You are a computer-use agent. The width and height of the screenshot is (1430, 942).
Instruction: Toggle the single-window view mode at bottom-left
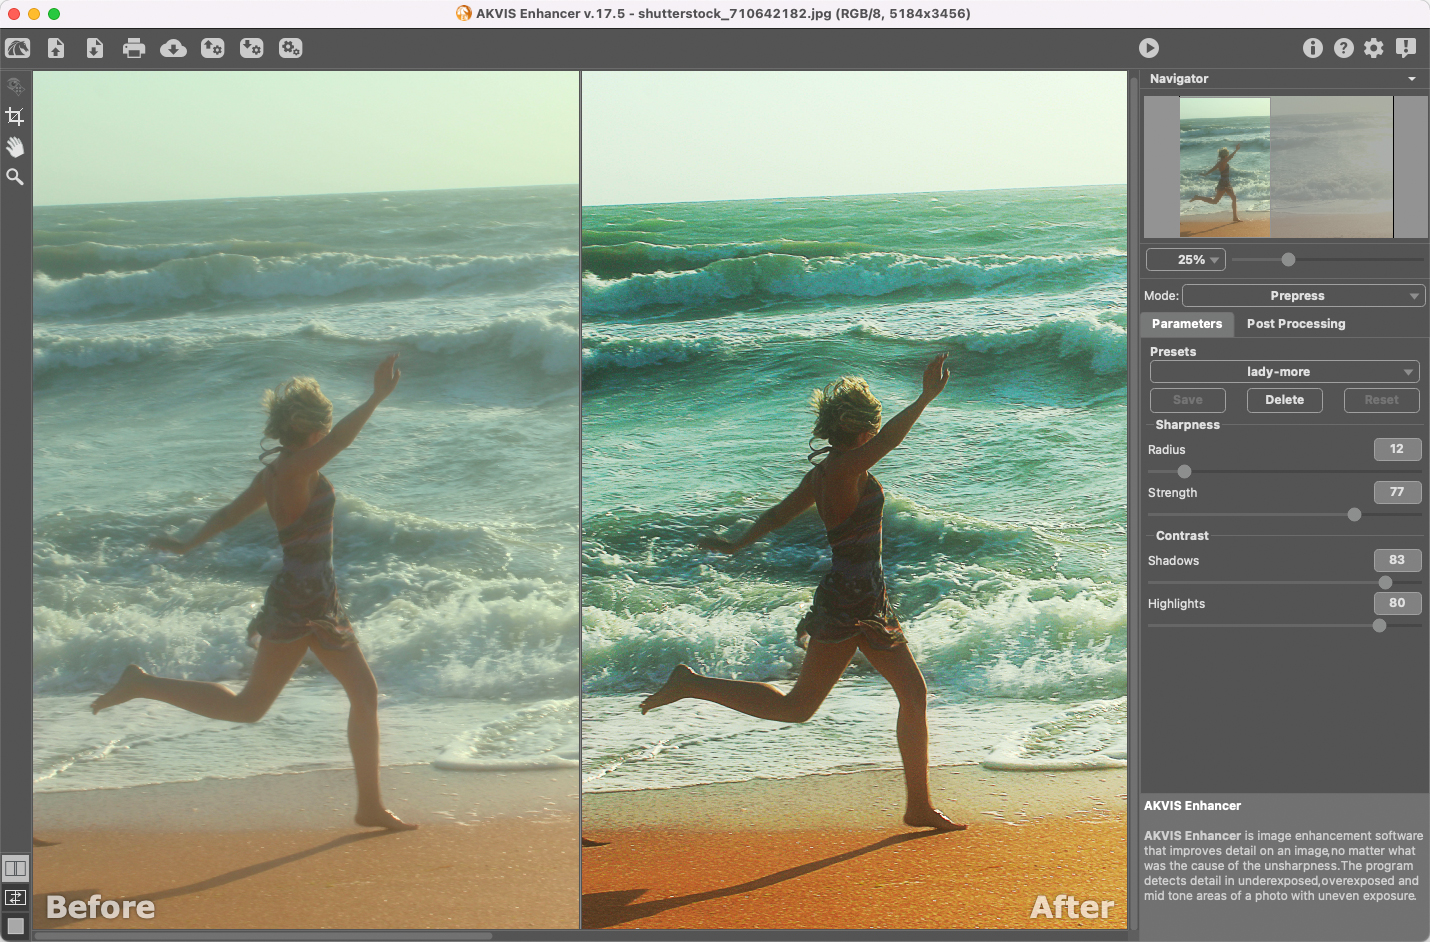coord(16,926)
